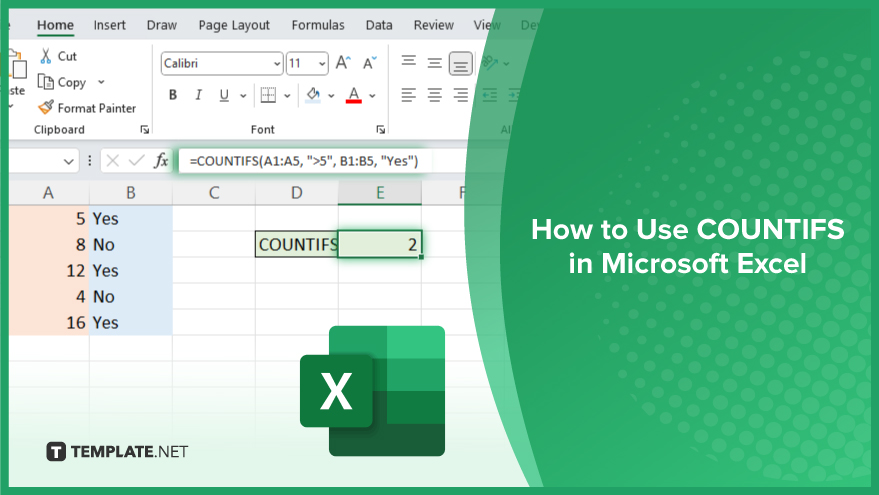Confirm formula entry with the checkmark
Viewport: 879px width, 495px height.
[x=136, y=161]
